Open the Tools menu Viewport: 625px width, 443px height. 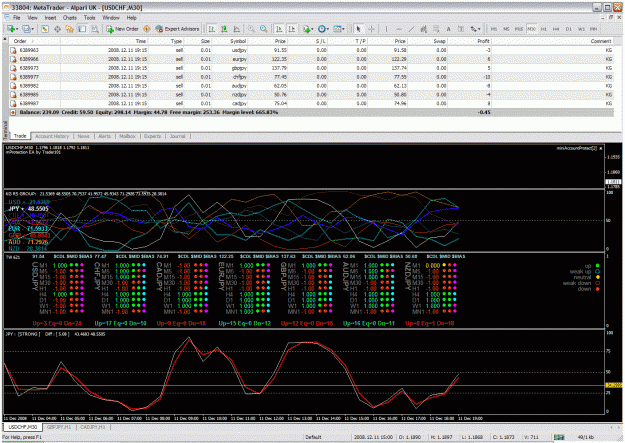[90, 18]
